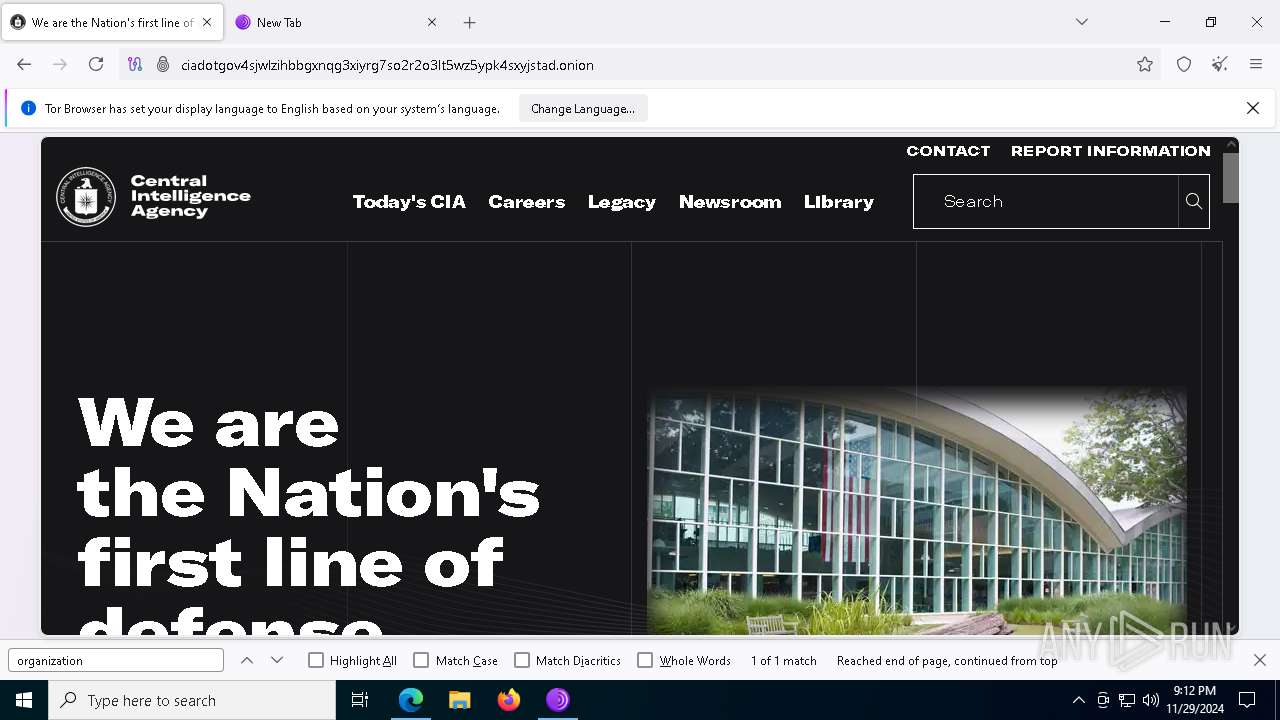Switch to Tor Browser on the taskbar
The image size is (1280, 720).
pos(558,700)
